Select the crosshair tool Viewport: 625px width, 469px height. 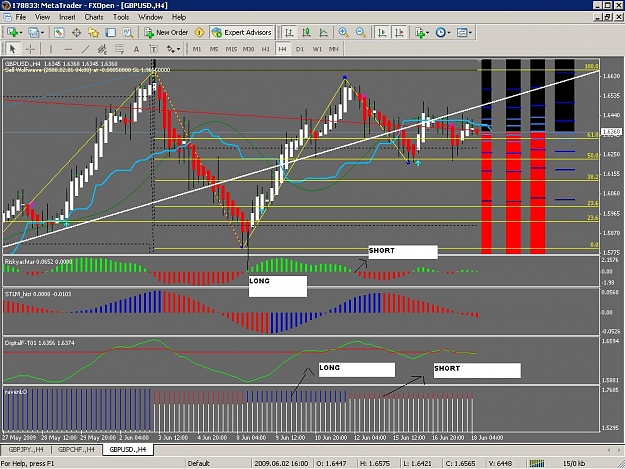point(30,49)
